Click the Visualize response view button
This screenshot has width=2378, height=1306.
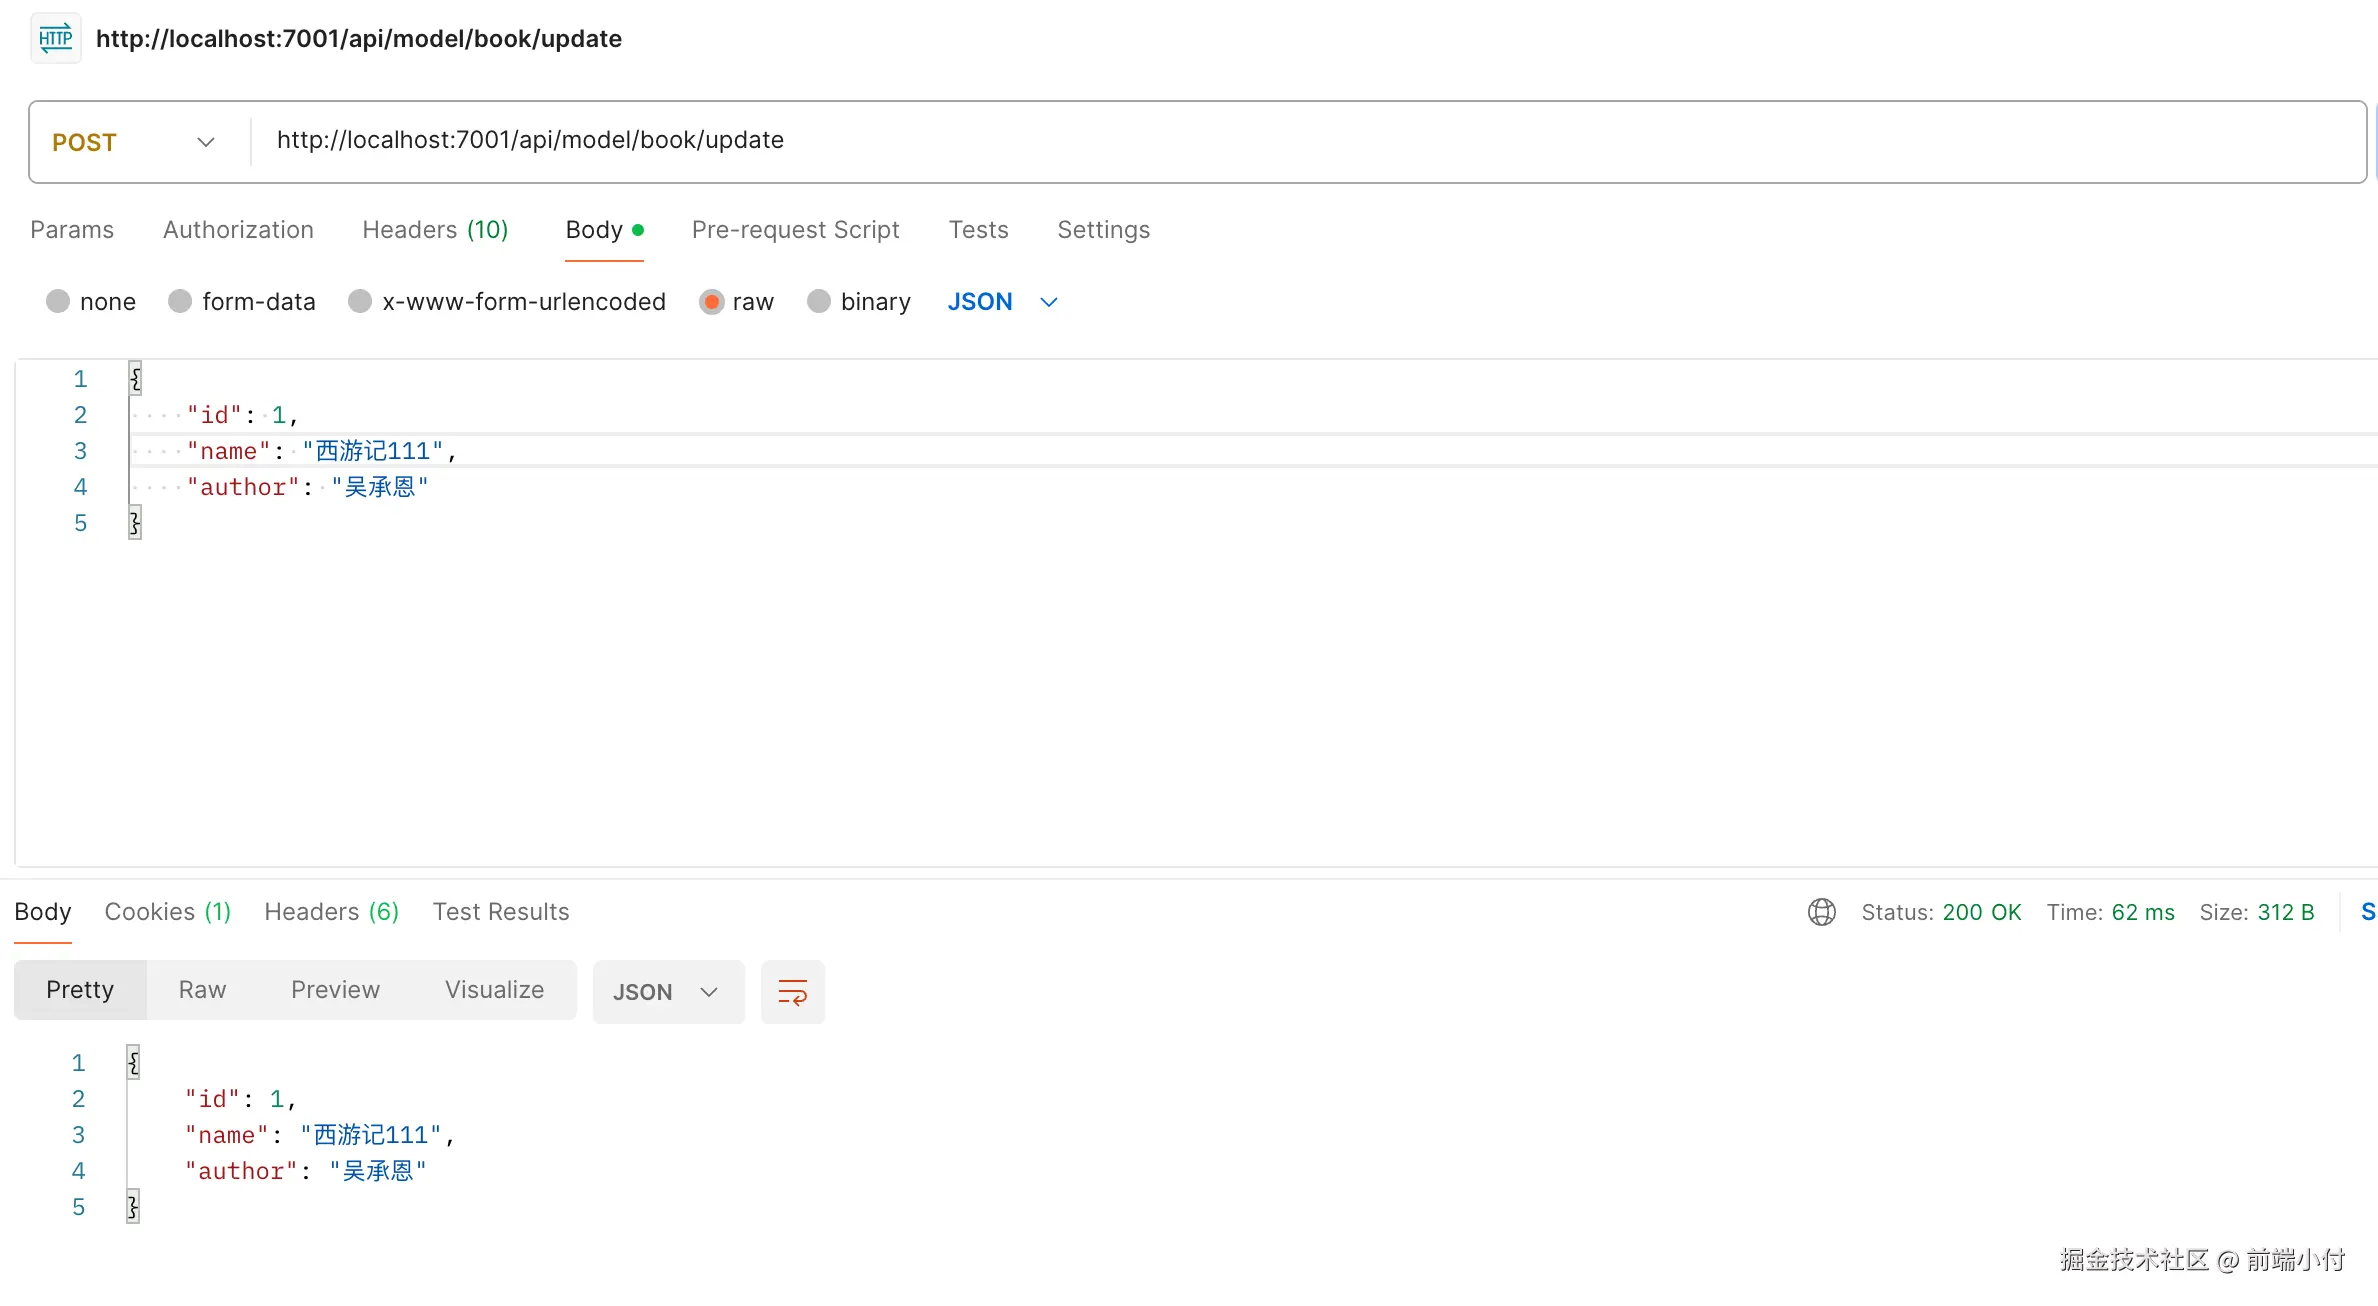[x=494, y=990]
